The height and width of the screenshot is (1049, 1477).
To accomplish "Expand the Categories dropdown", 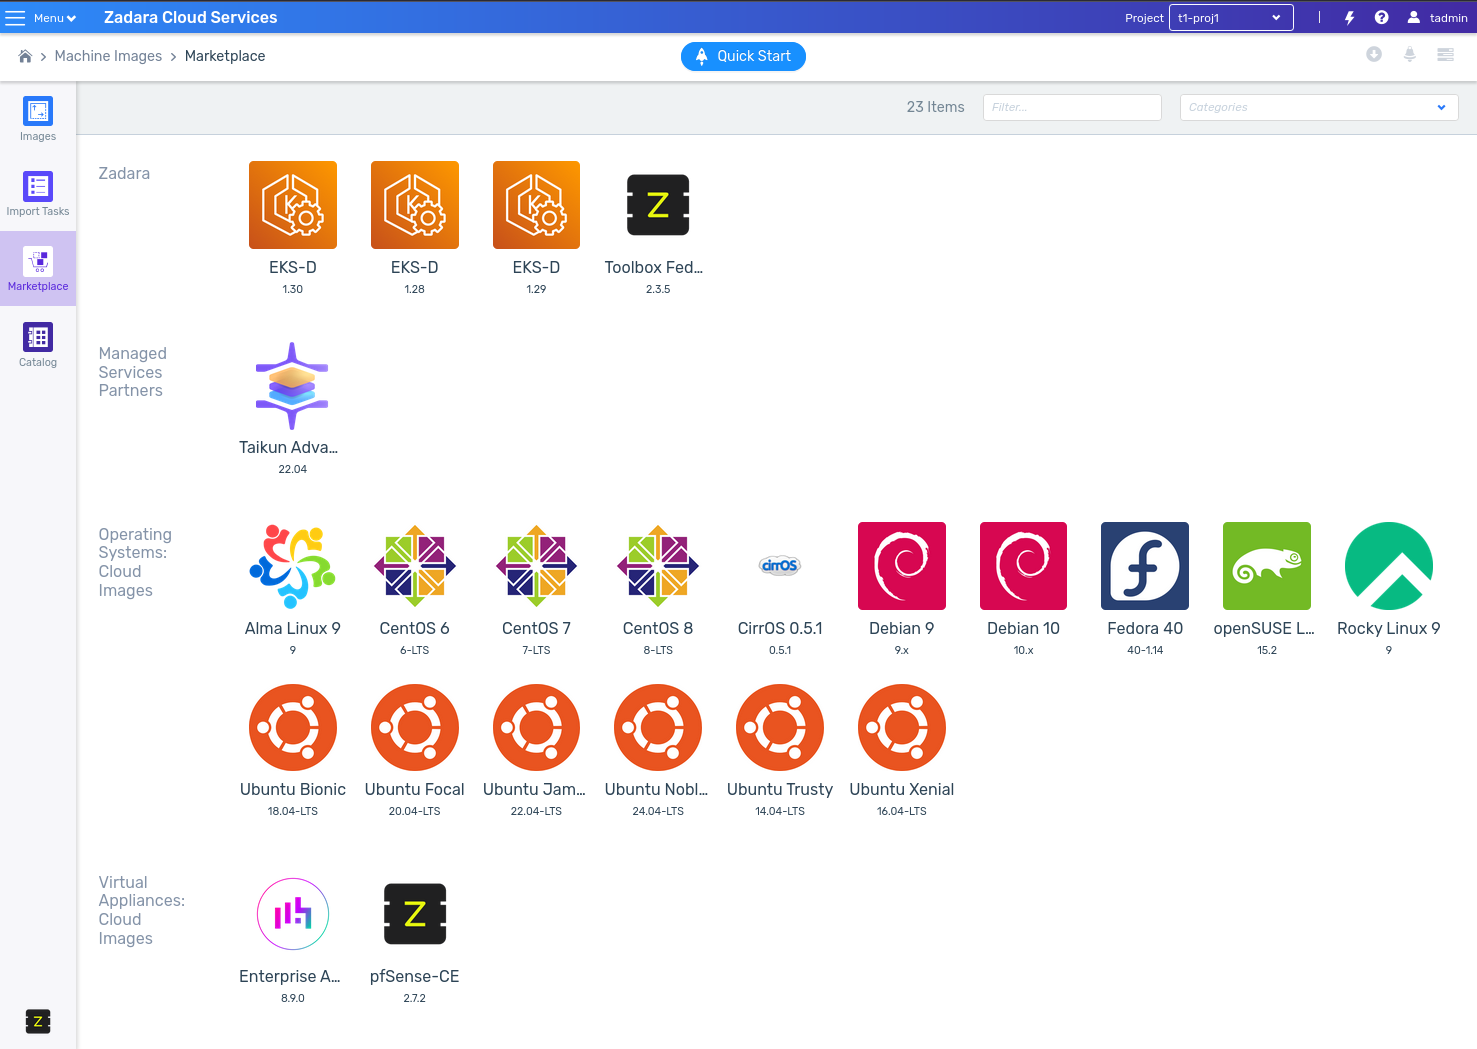I will tap(1319, 107).
